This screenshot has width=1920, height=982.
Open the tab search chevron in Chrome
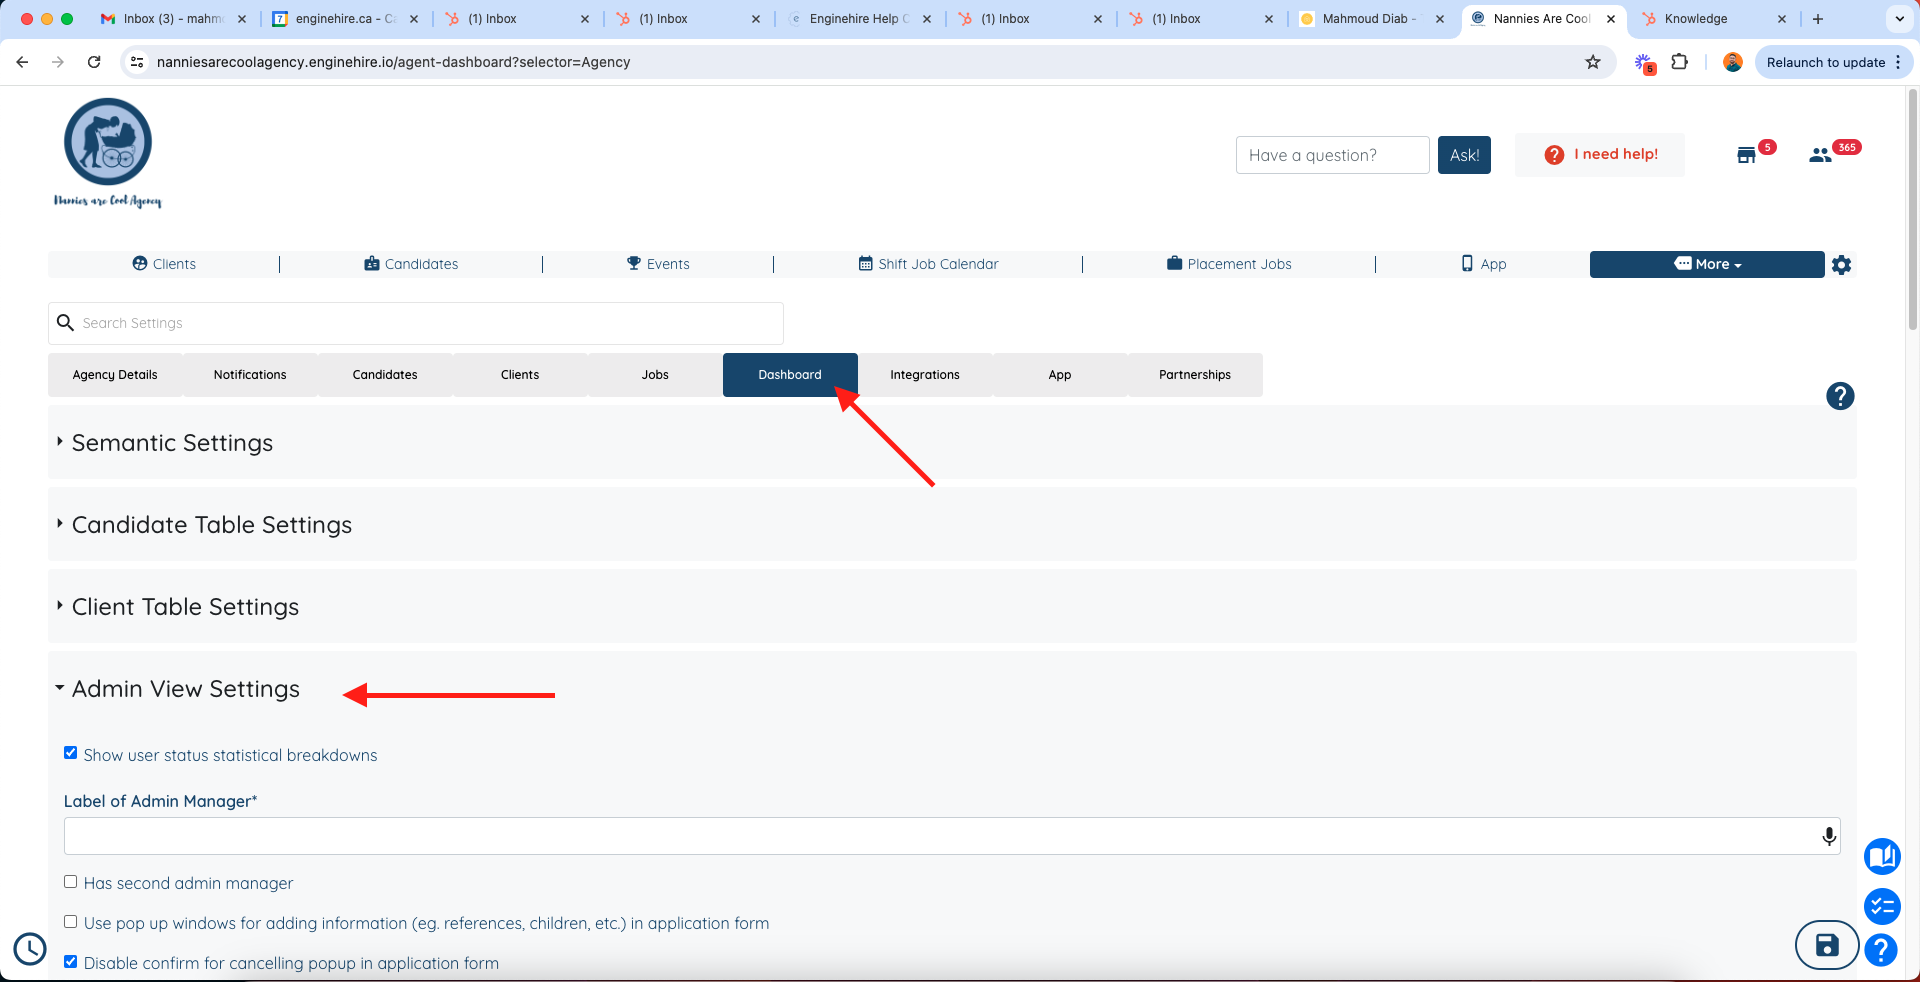click(x=1899, y=19)
